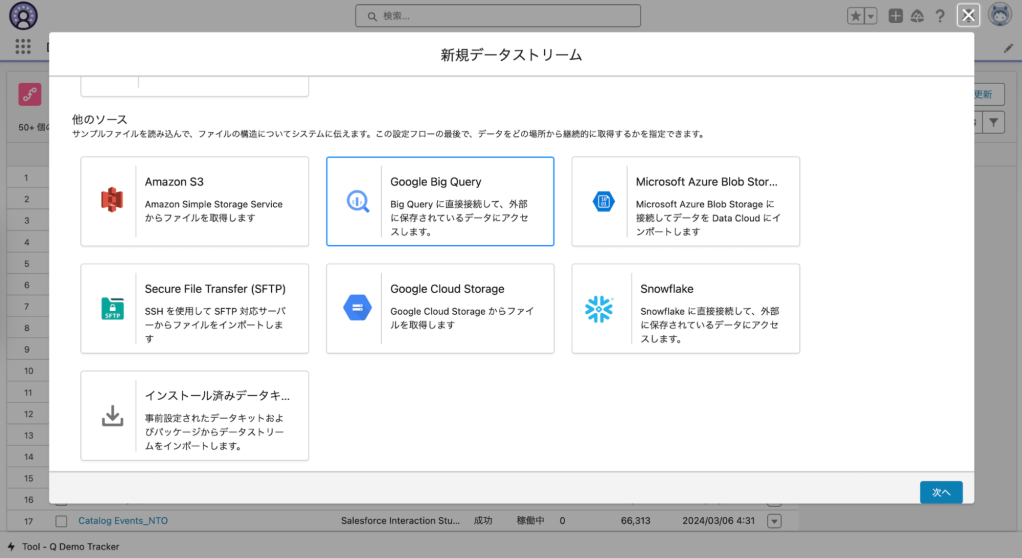The image size is (1022, 559).
Task: Click the 次へ button
Action: (941, 493)
